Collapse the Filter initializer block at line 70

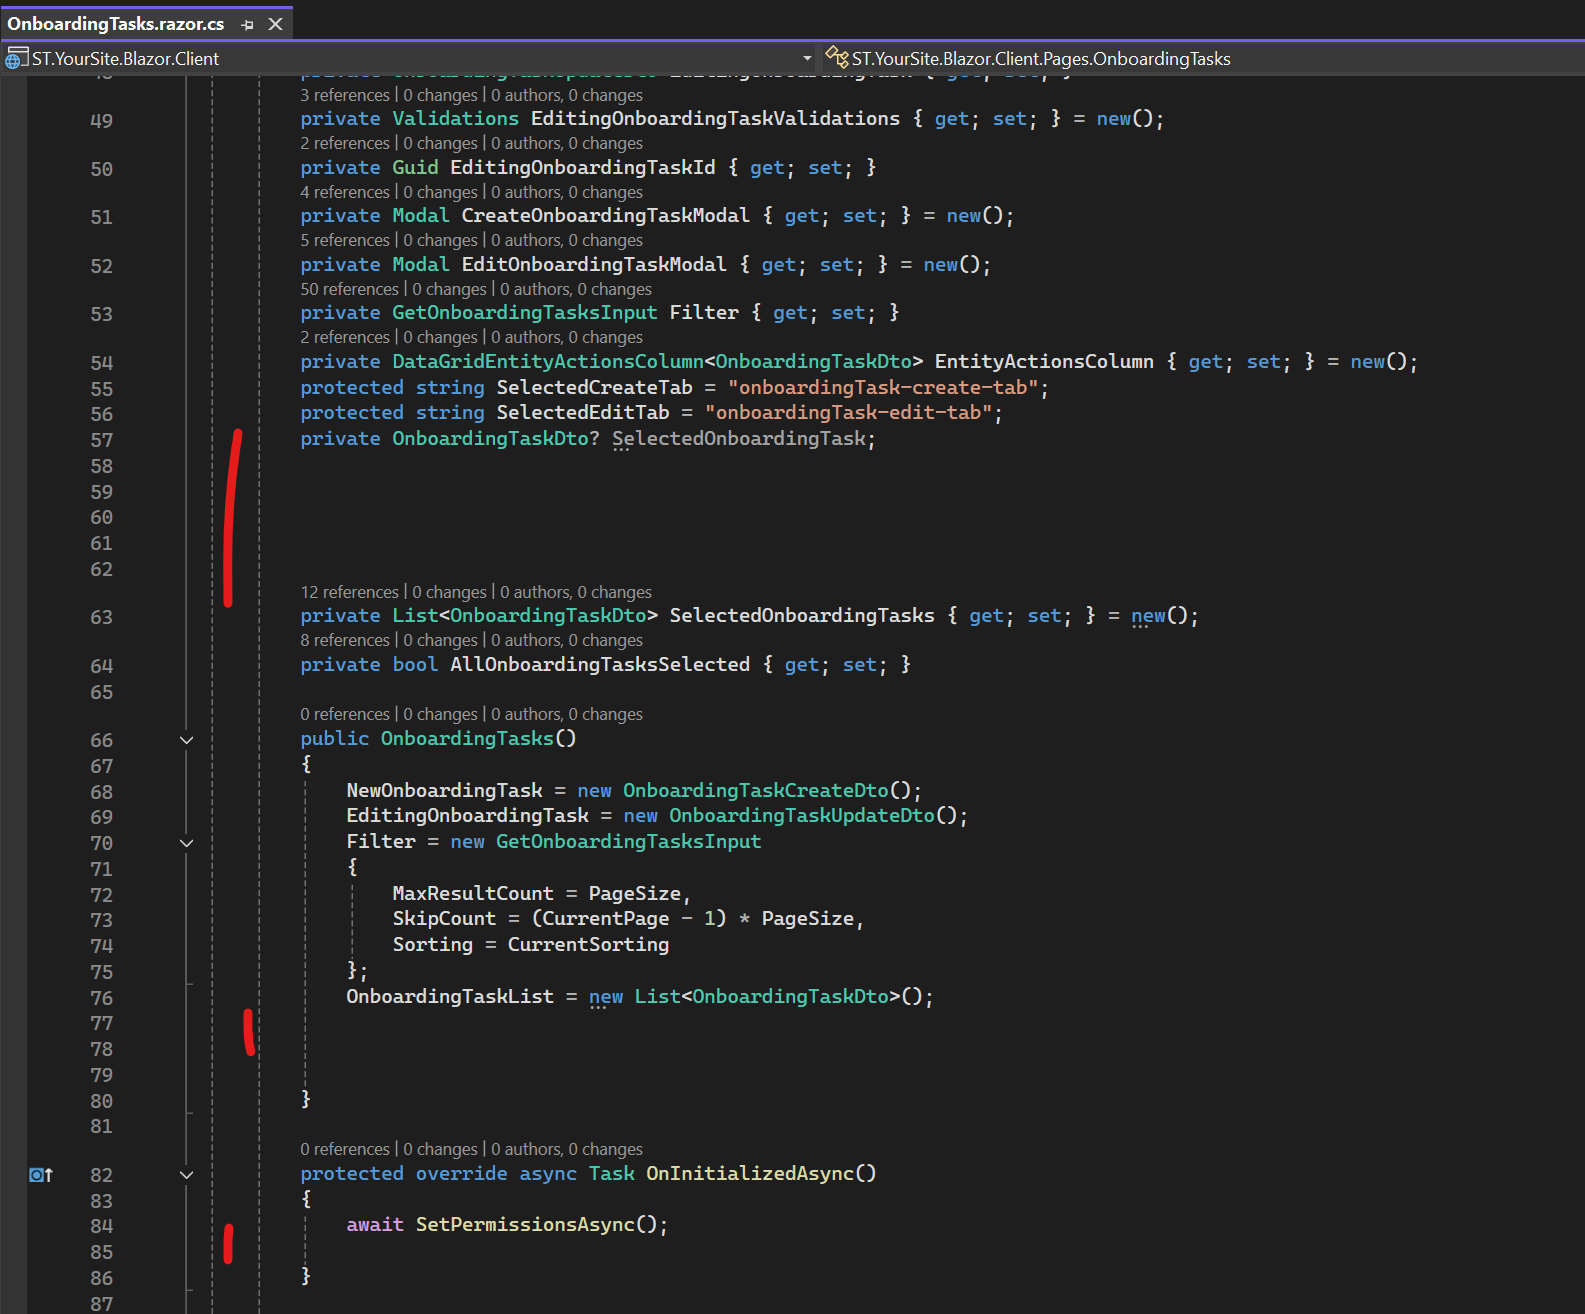[x=186, y=843]
